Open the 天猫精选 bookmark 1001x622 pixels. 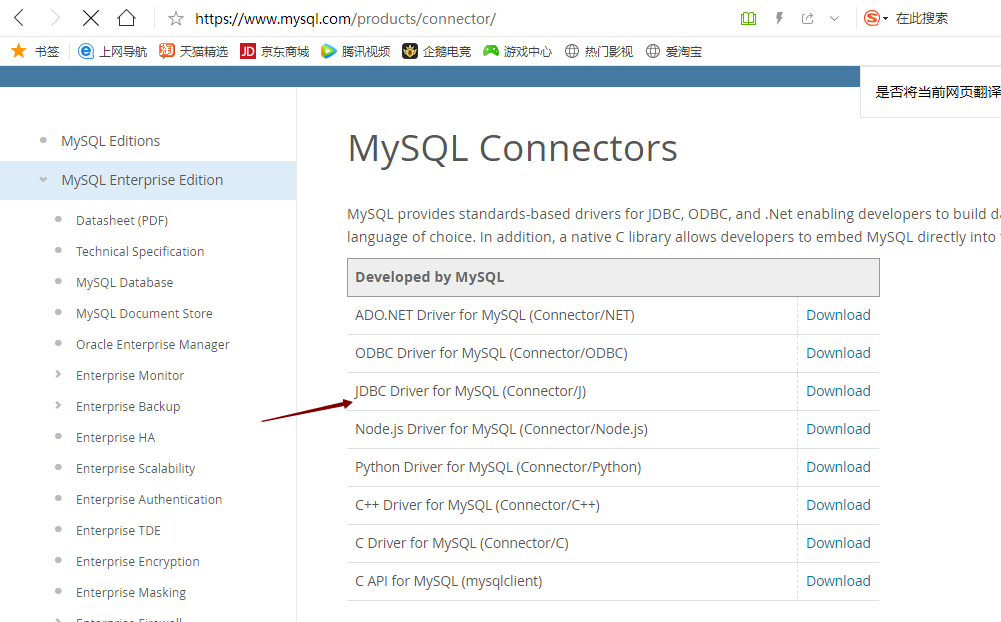pos(193,51)
